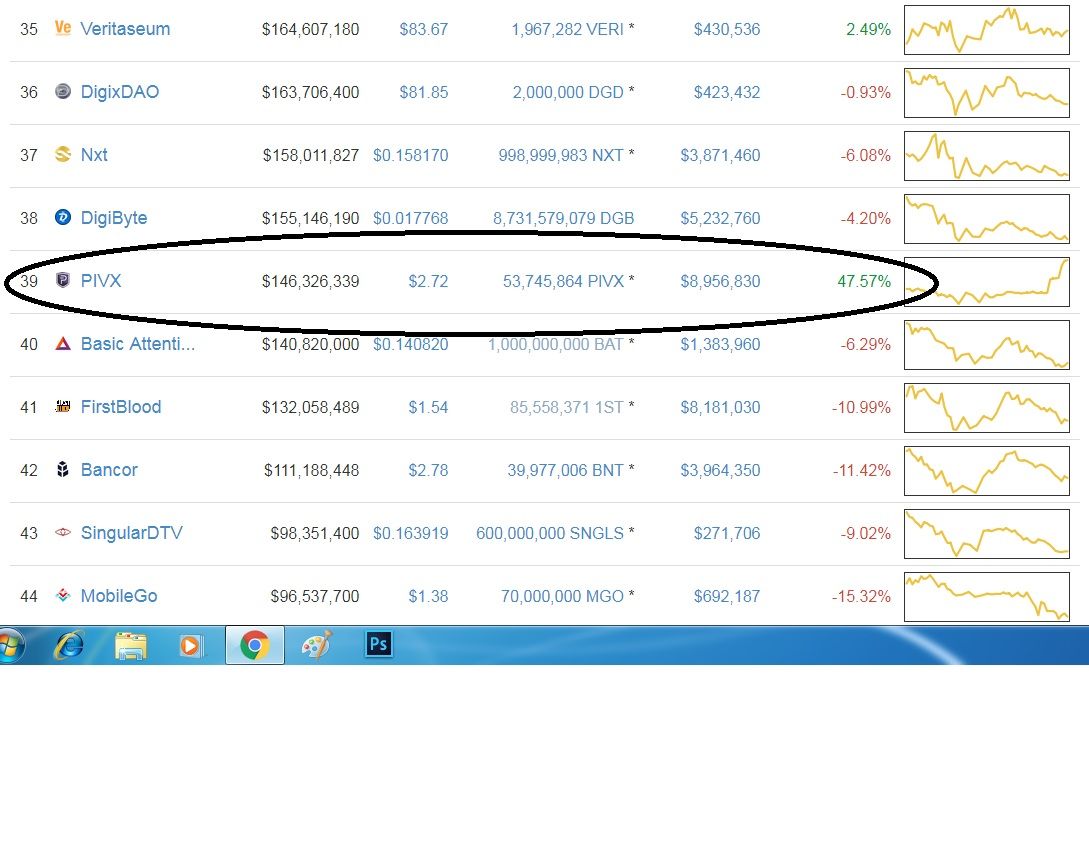1089x855 pixels.
Task: Click Veritaseum volume $430,536
Action: coord(727,29)
